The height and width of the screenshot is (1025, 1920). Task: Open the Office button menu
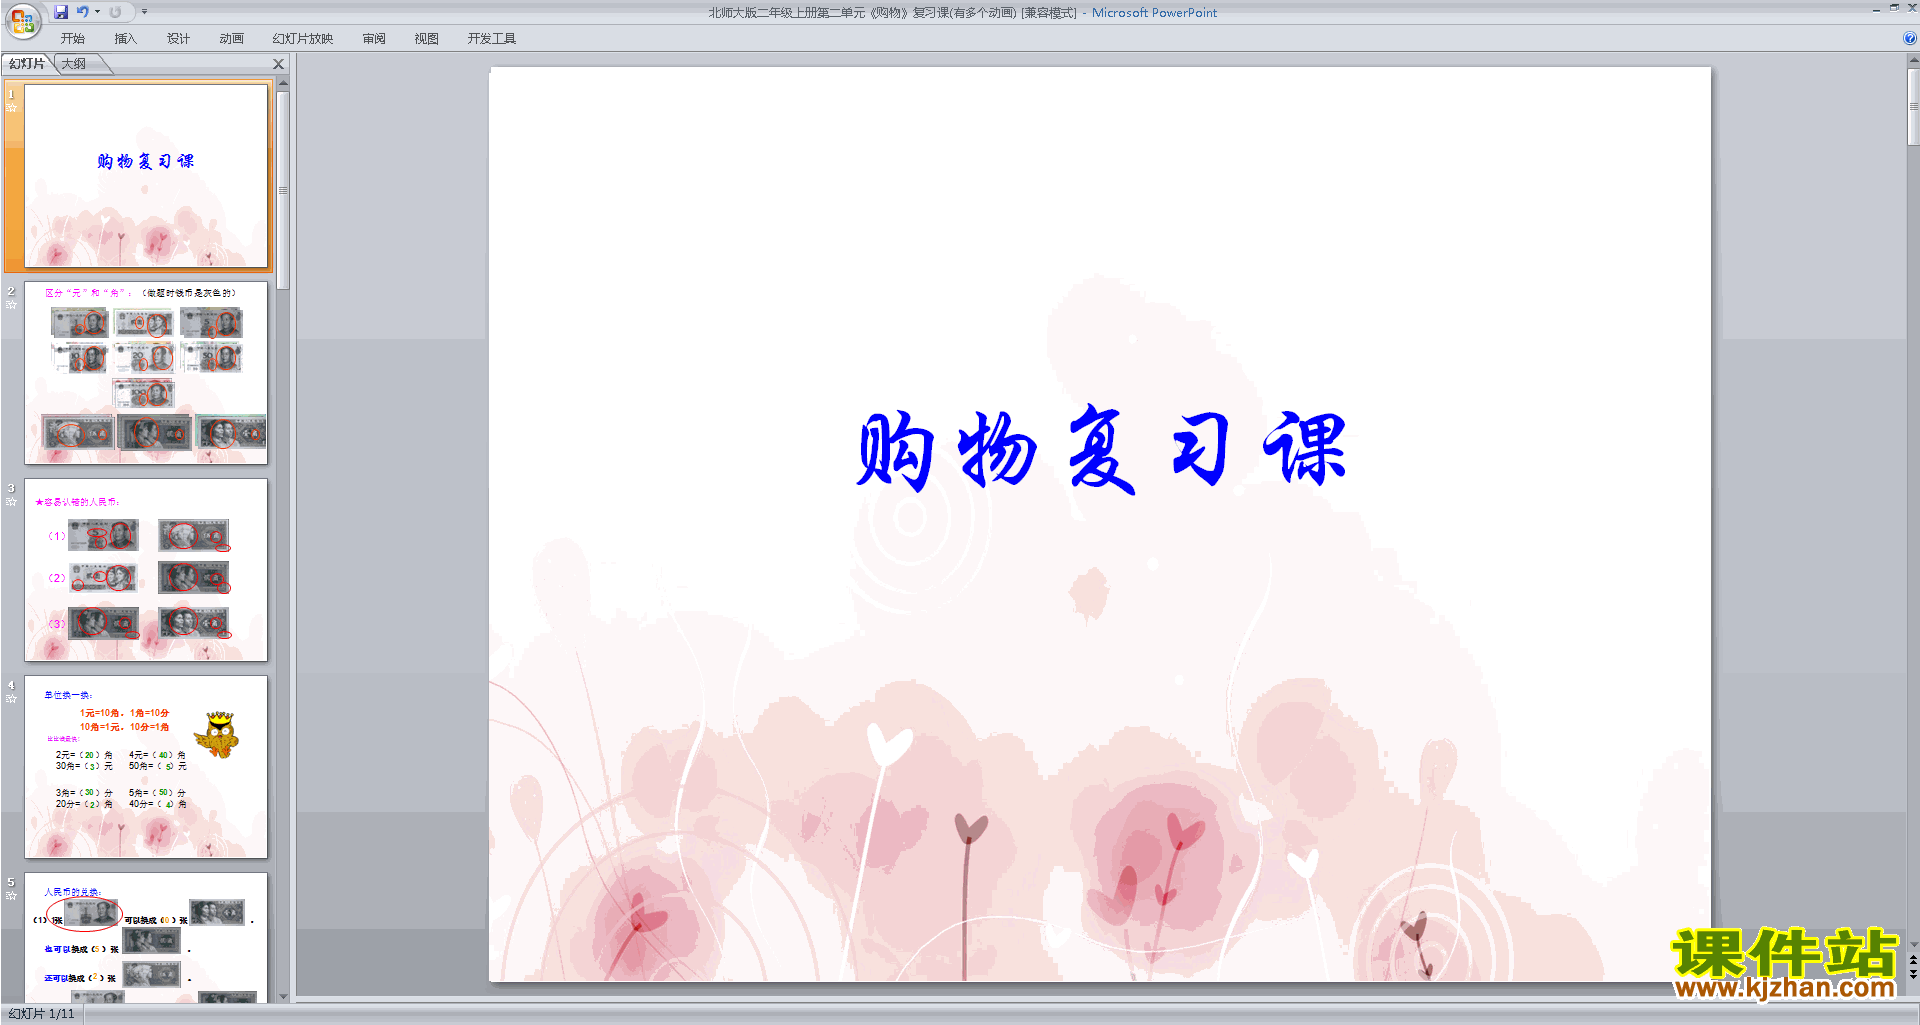click(22, 20)
